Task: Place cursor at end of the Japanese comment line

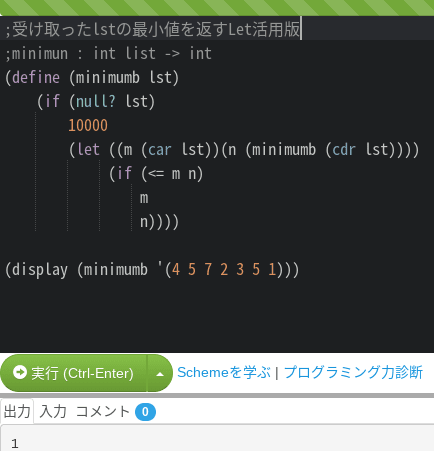Action: pos(301,29)
